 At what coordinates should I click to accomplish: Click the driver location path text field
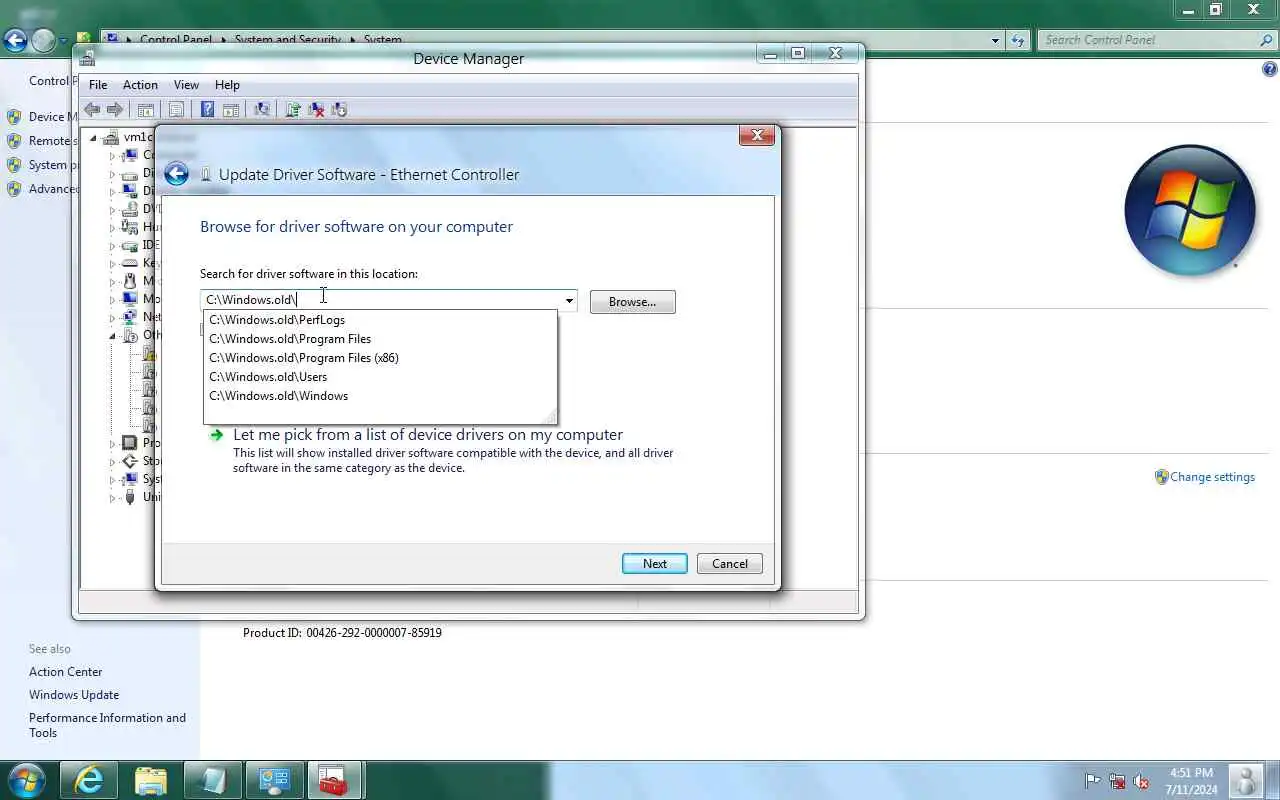pos(381,300)
